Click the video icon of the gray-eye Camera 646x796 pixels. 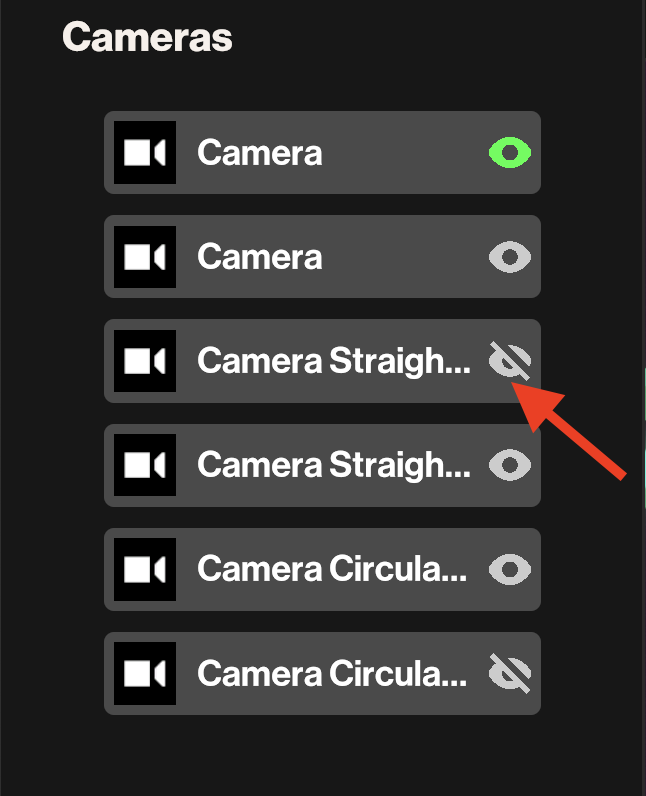[x=145, y=257]
